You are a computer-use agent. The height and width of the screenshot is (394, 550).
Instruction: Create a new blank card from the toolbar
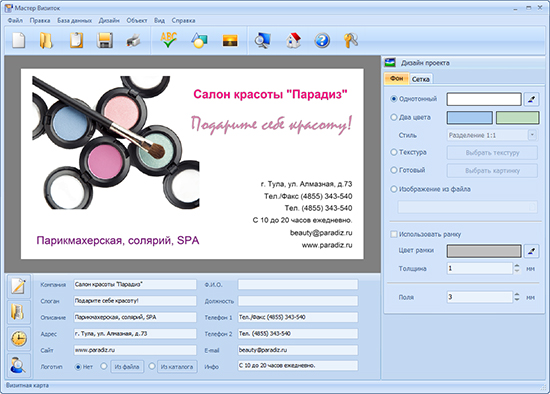[19, 40]
